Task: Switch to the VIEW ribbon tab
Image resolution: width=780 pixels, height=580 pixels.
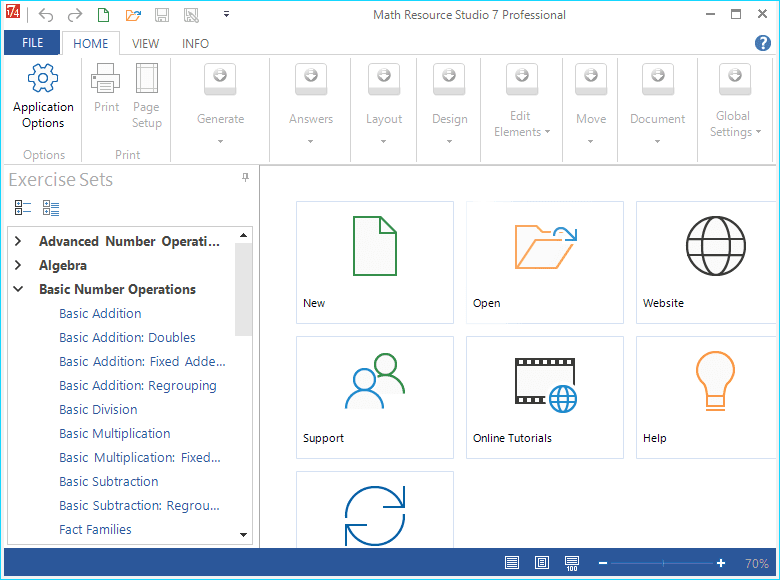Action: coord(146,44)
